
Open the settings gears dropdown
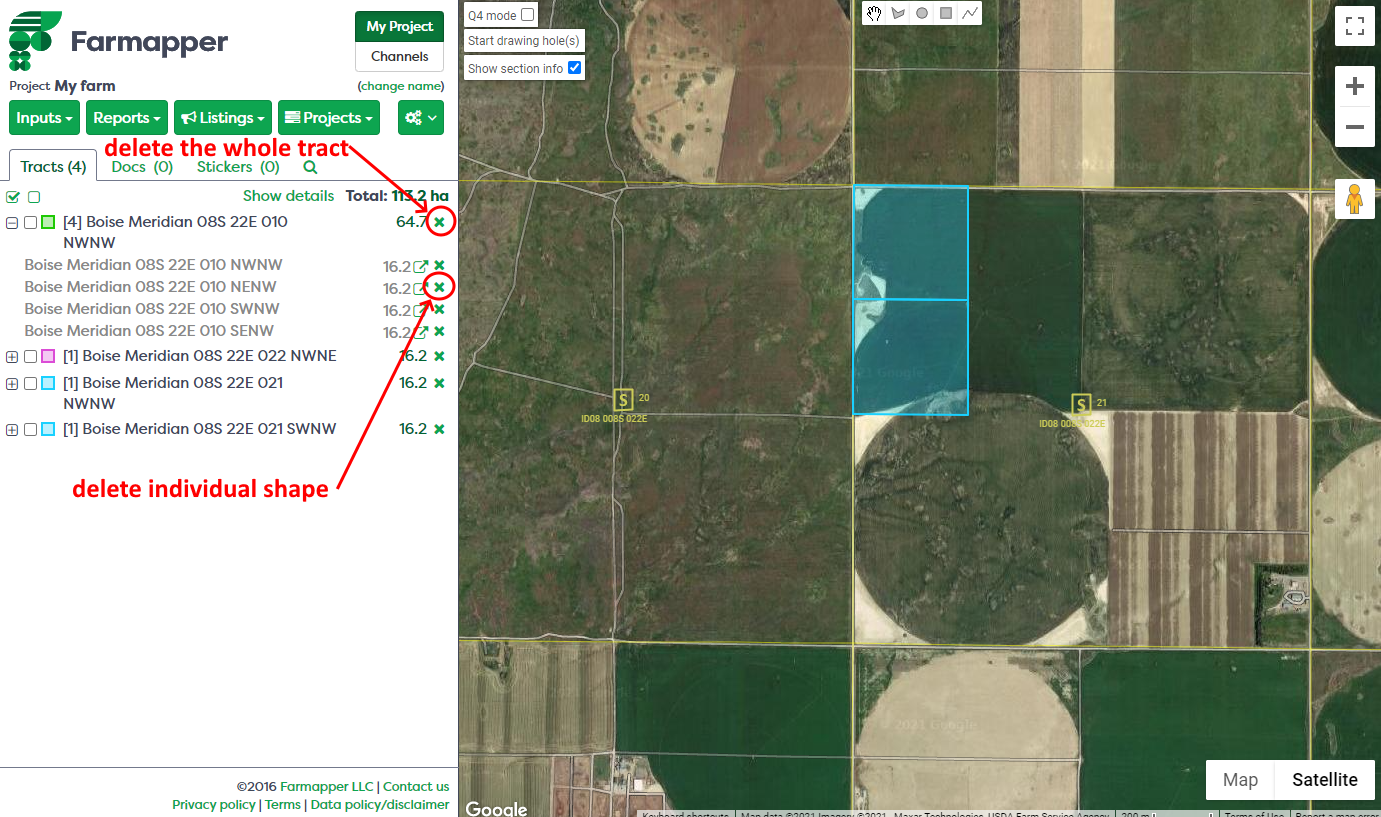tap(421, 118)
